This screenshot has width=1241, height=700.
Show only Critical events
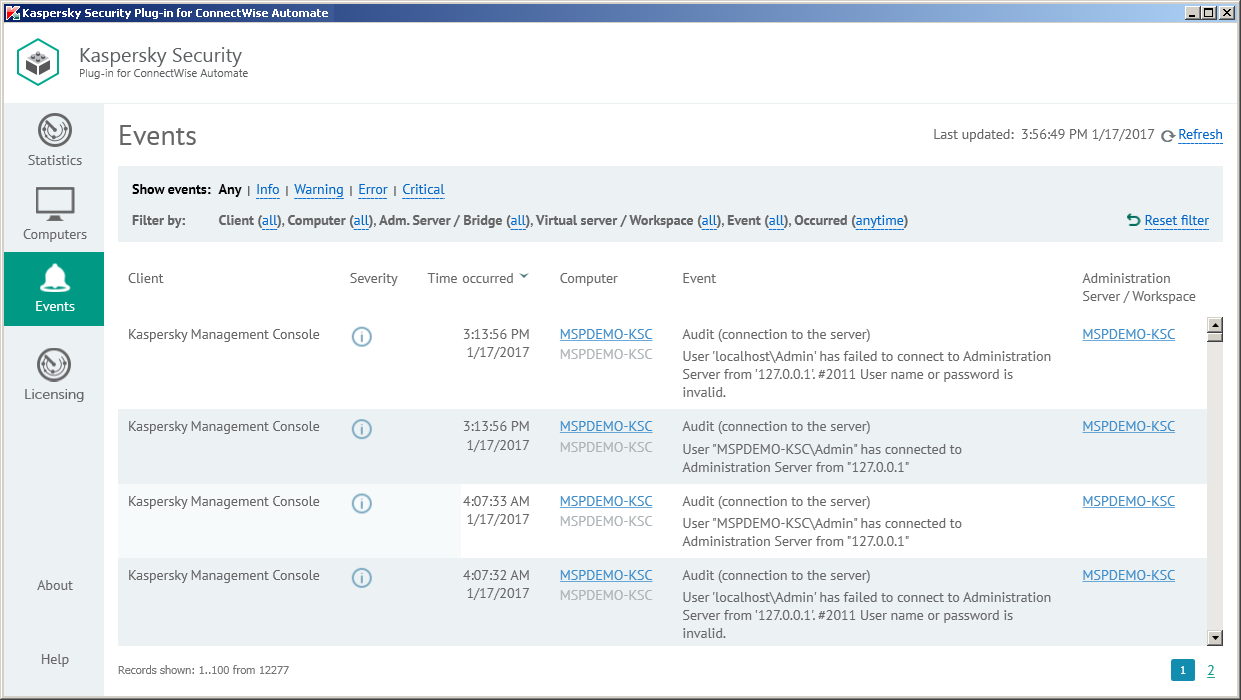click(423, 189)
